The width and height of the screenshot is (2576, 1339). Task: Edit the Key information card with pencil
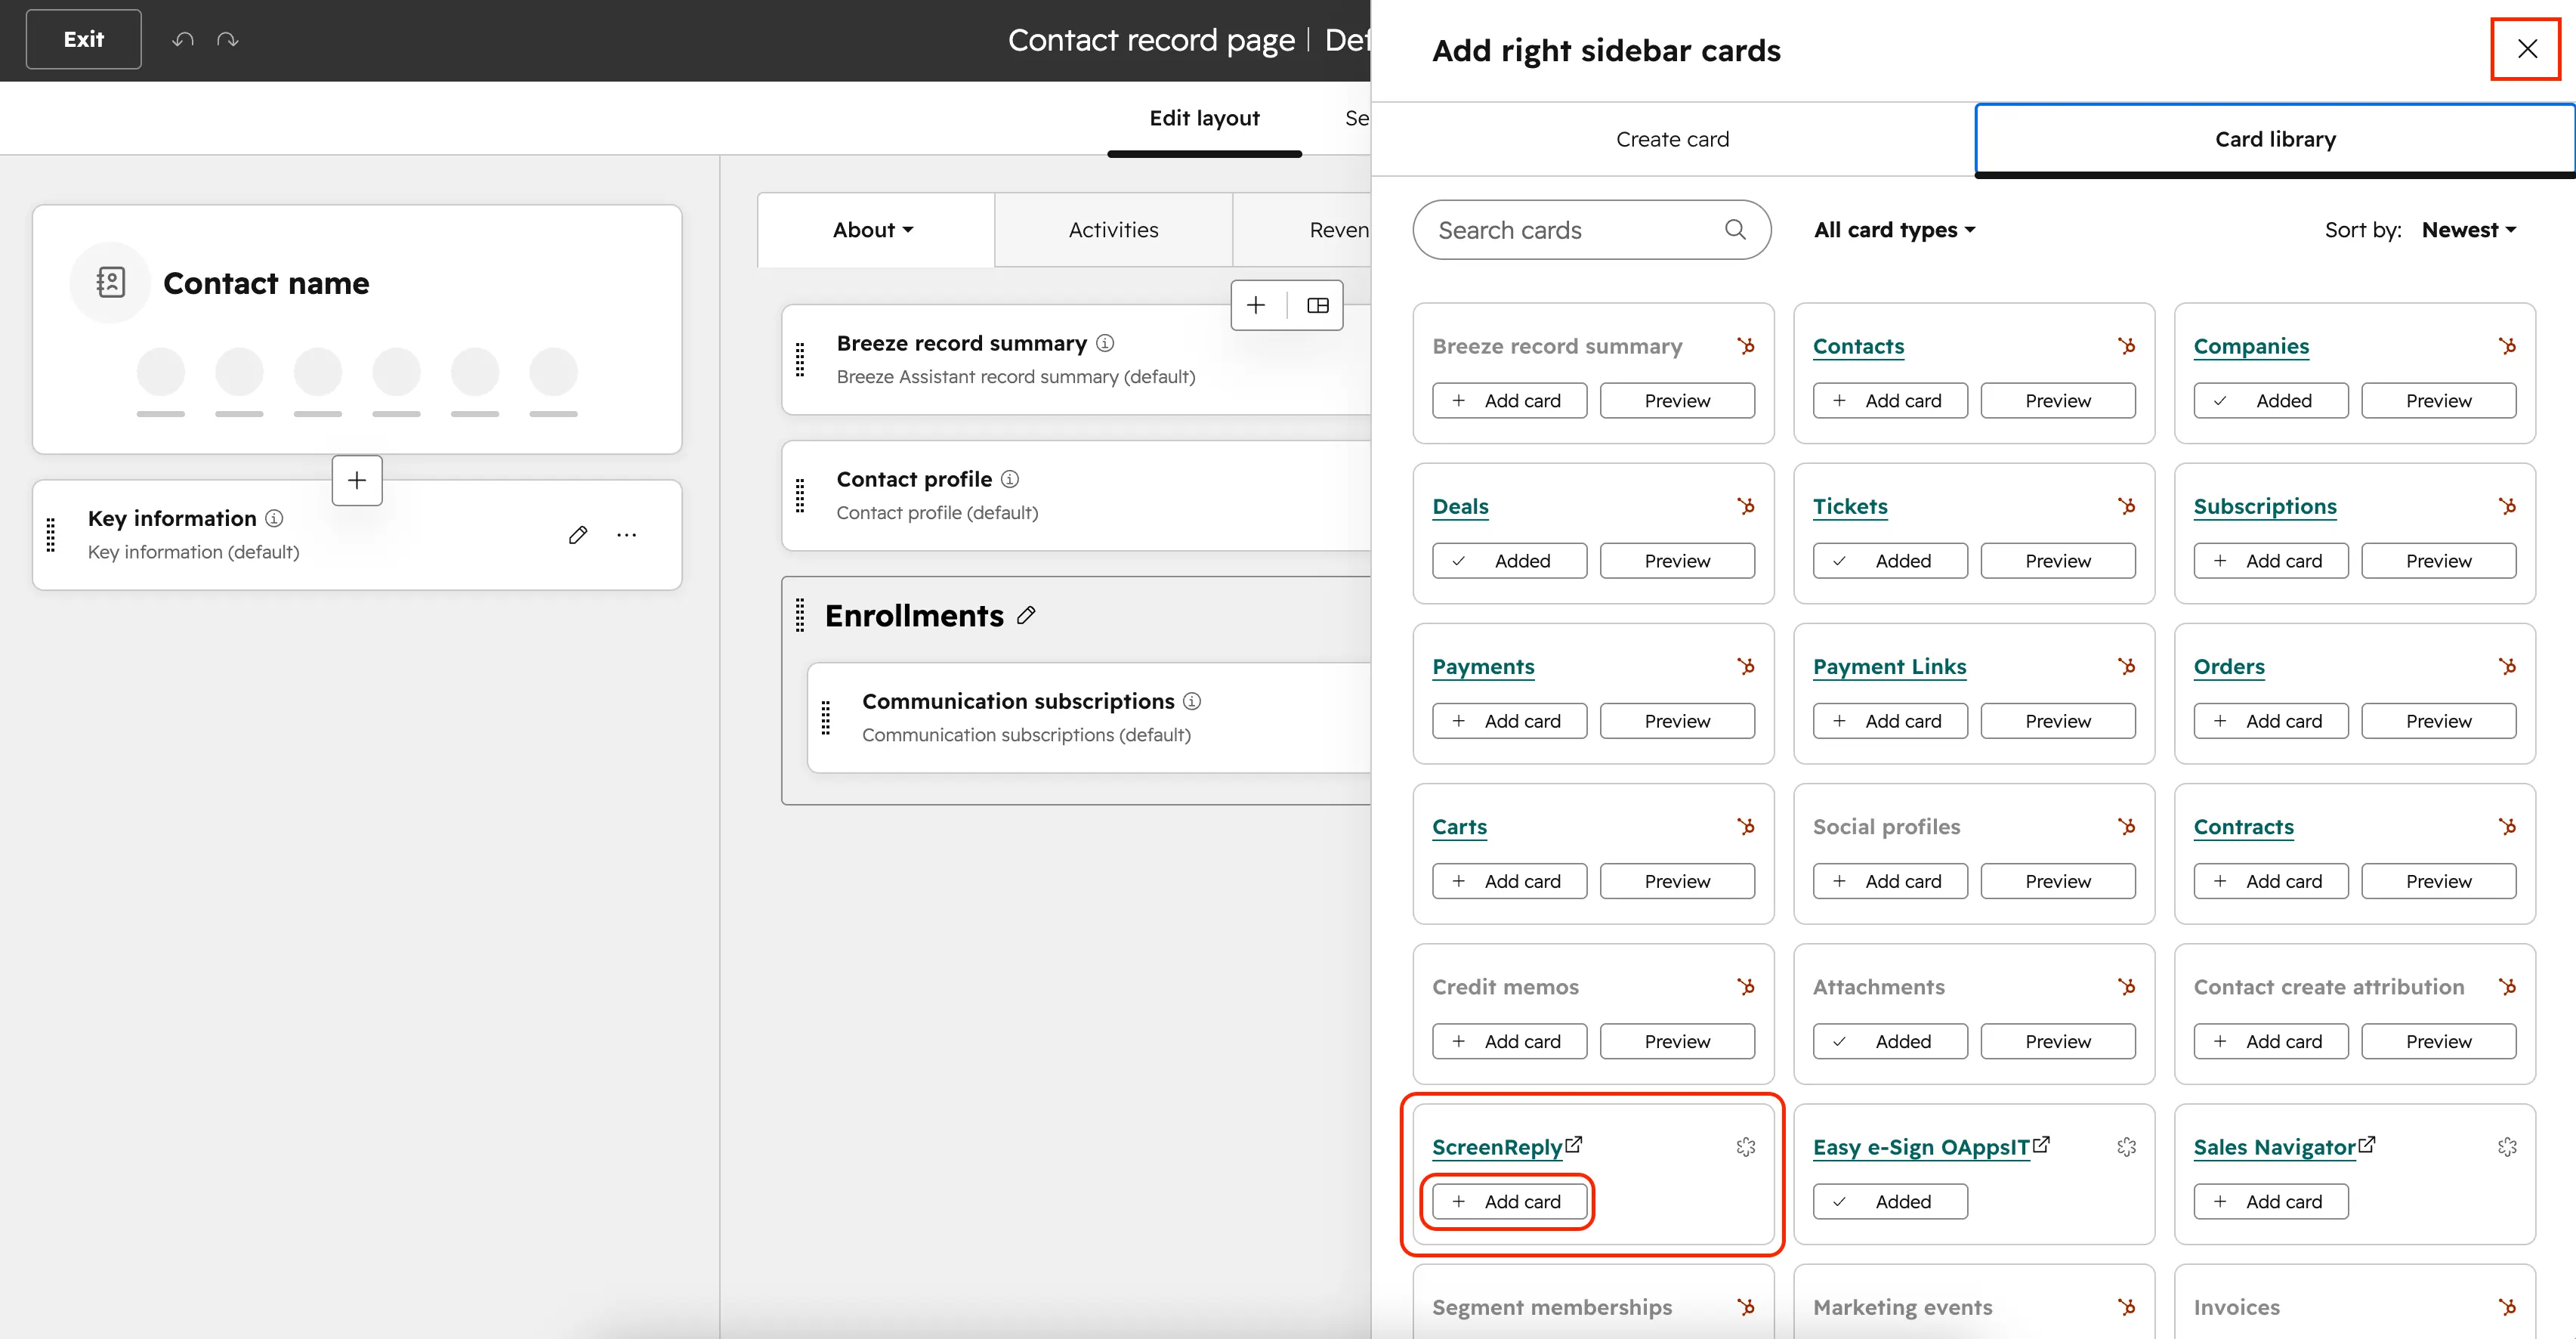[578, 535]
